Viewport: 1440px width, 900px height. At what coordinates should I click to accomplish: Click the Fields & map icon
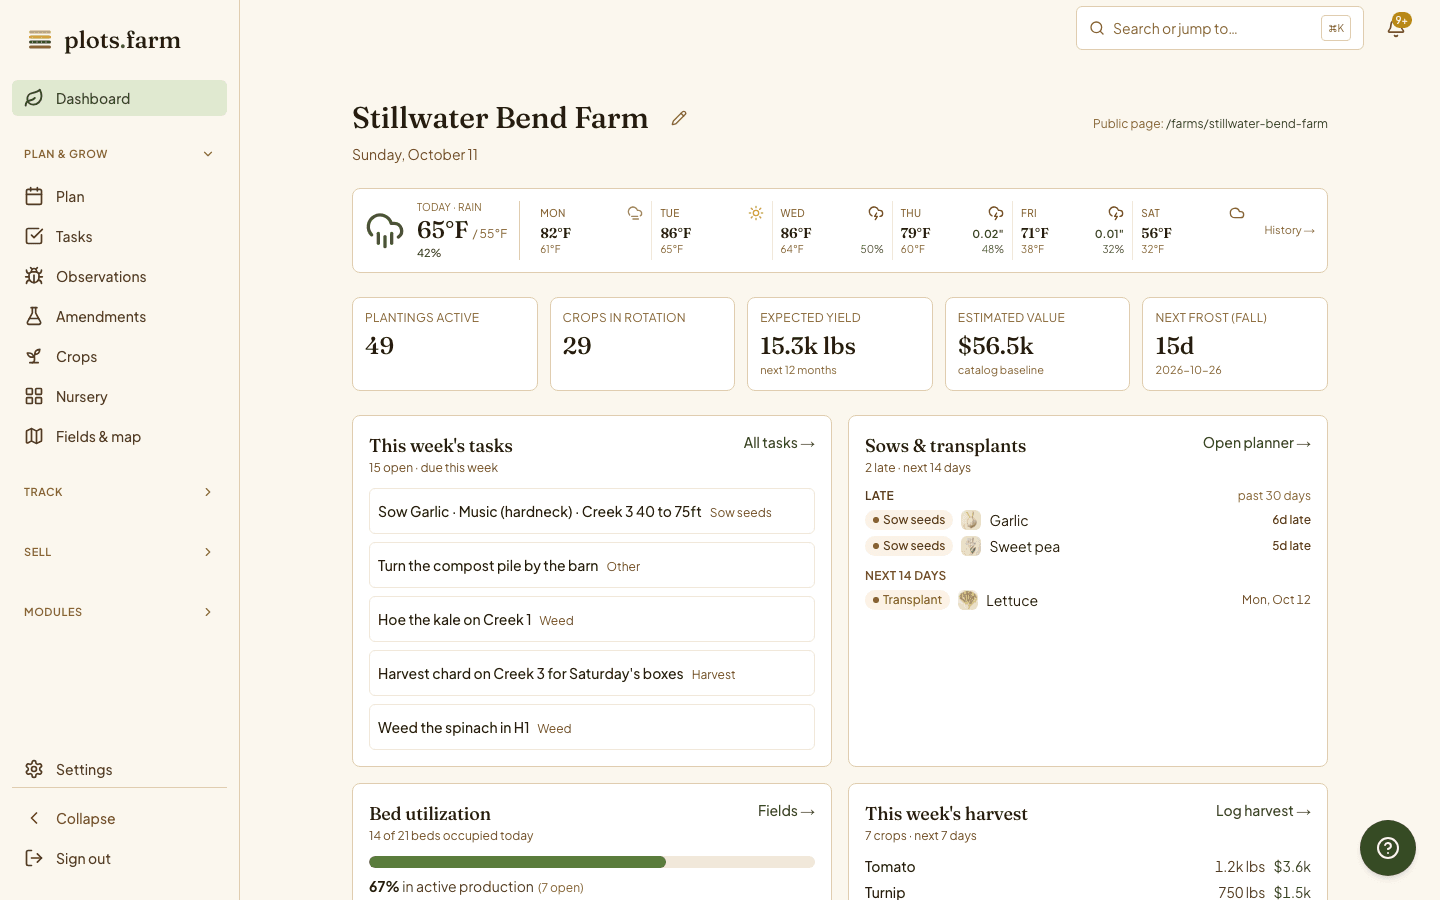point(34,436)
